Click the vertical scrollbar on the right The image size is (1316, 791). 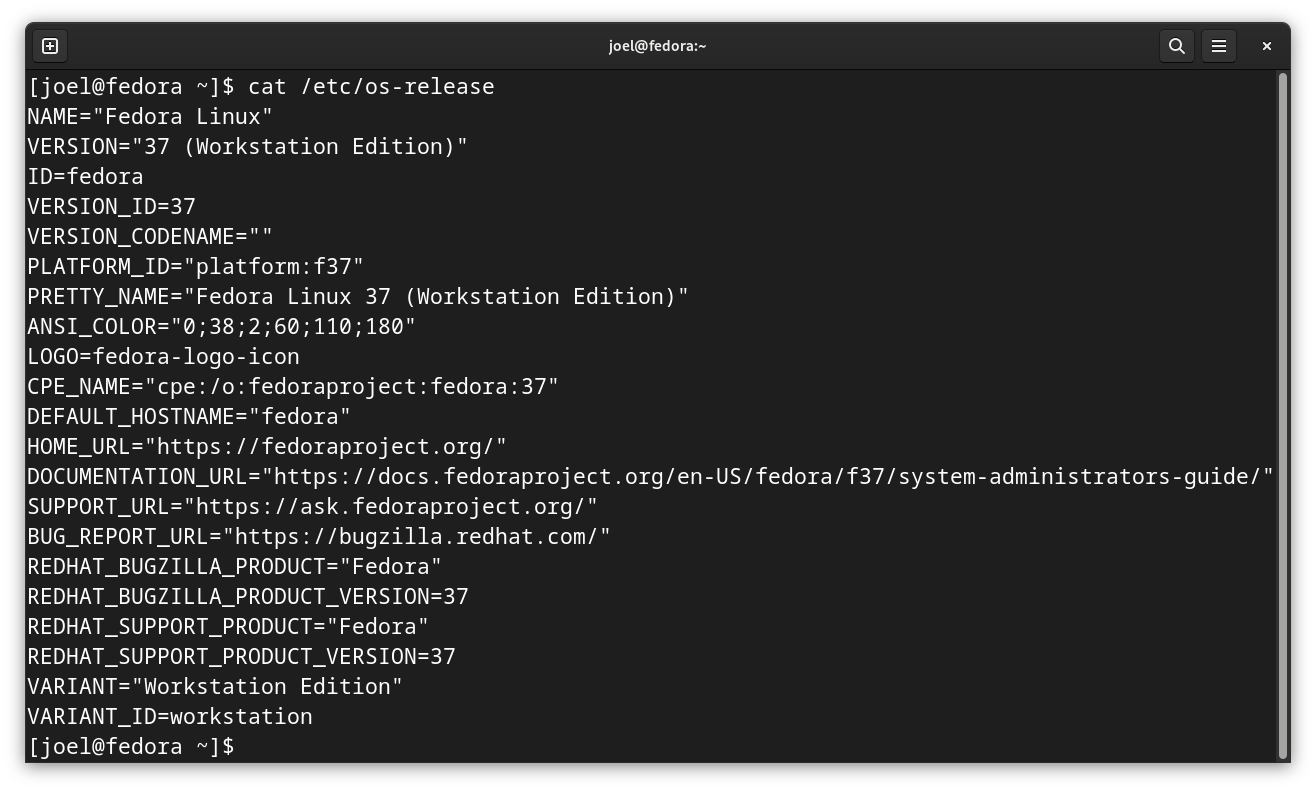(x=1283, y=400)
